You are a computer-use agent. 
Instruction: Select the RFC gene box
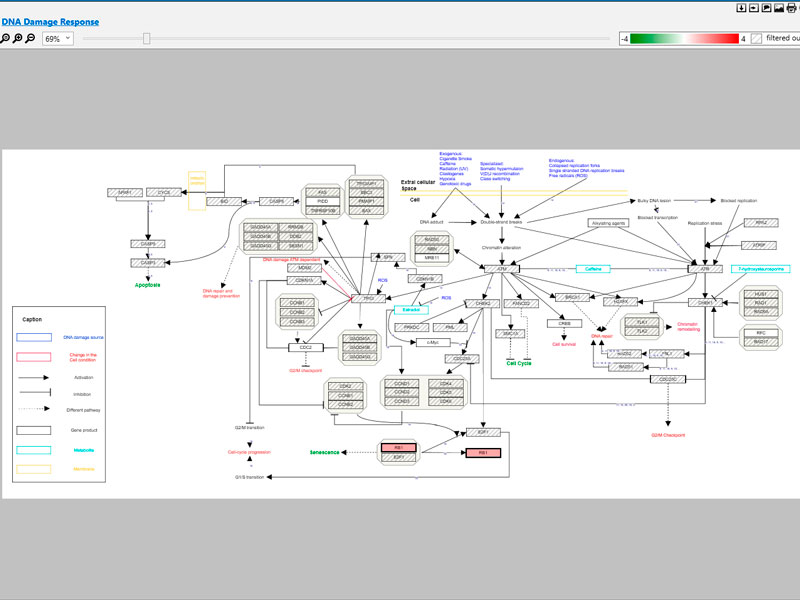click(761, 333)
